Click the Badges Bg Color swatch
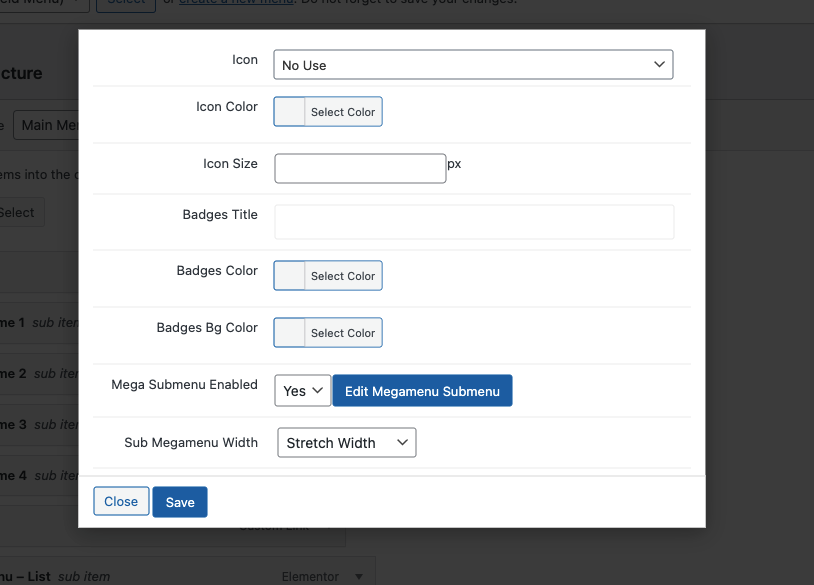 pos(290,333)
